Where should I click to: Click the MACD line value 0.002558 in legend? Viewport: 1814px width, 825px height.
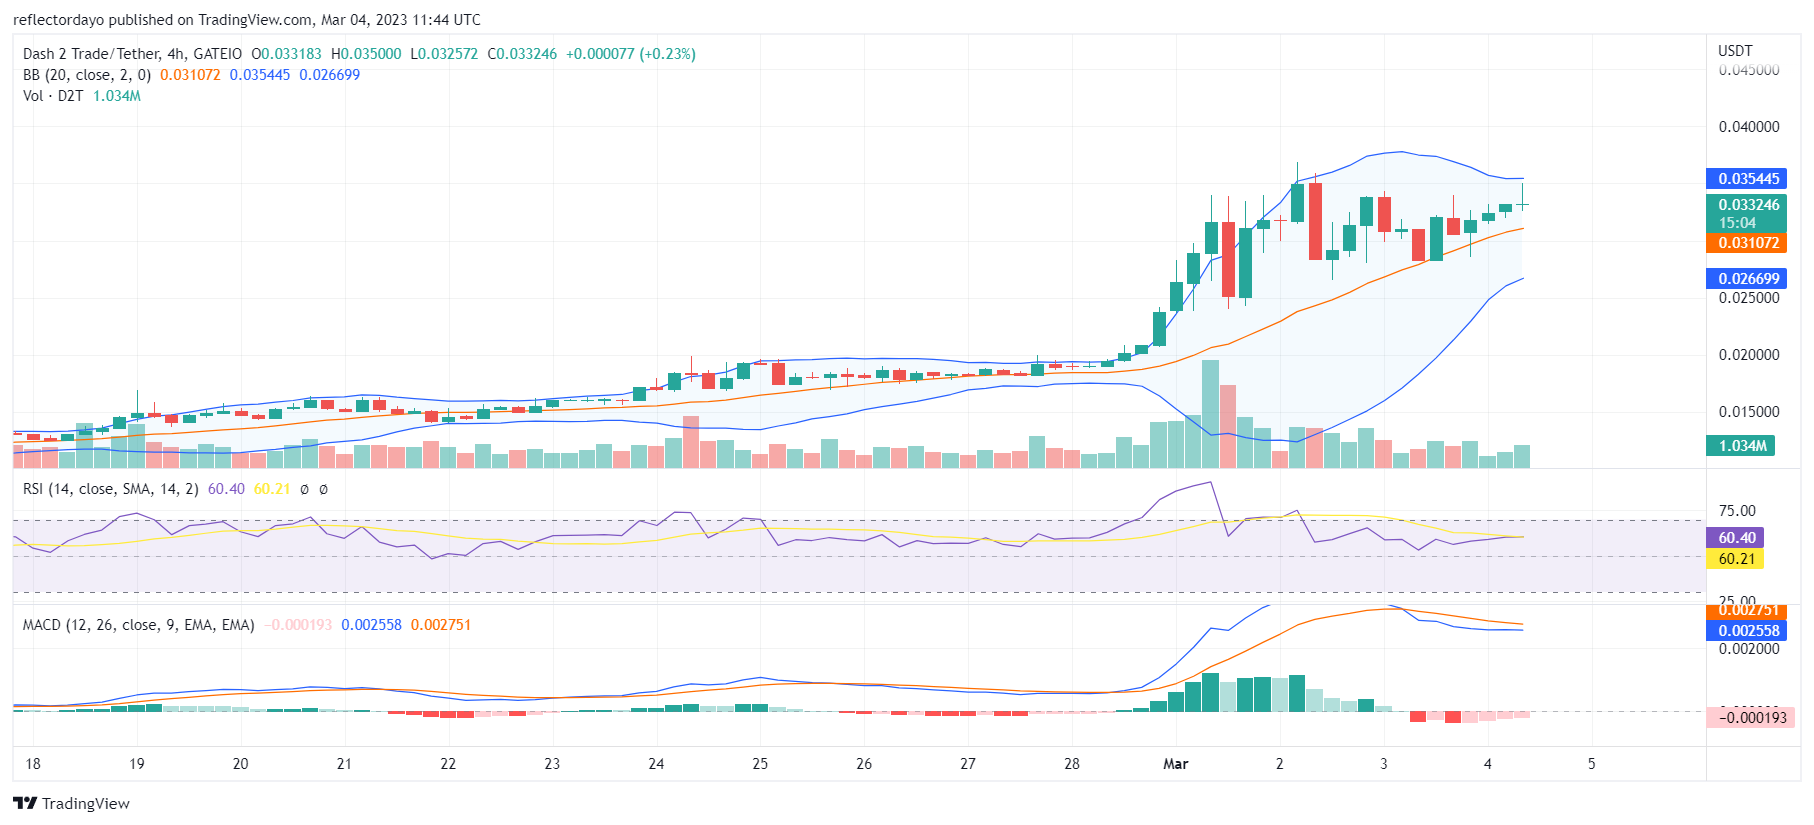(x=371, y=625)
